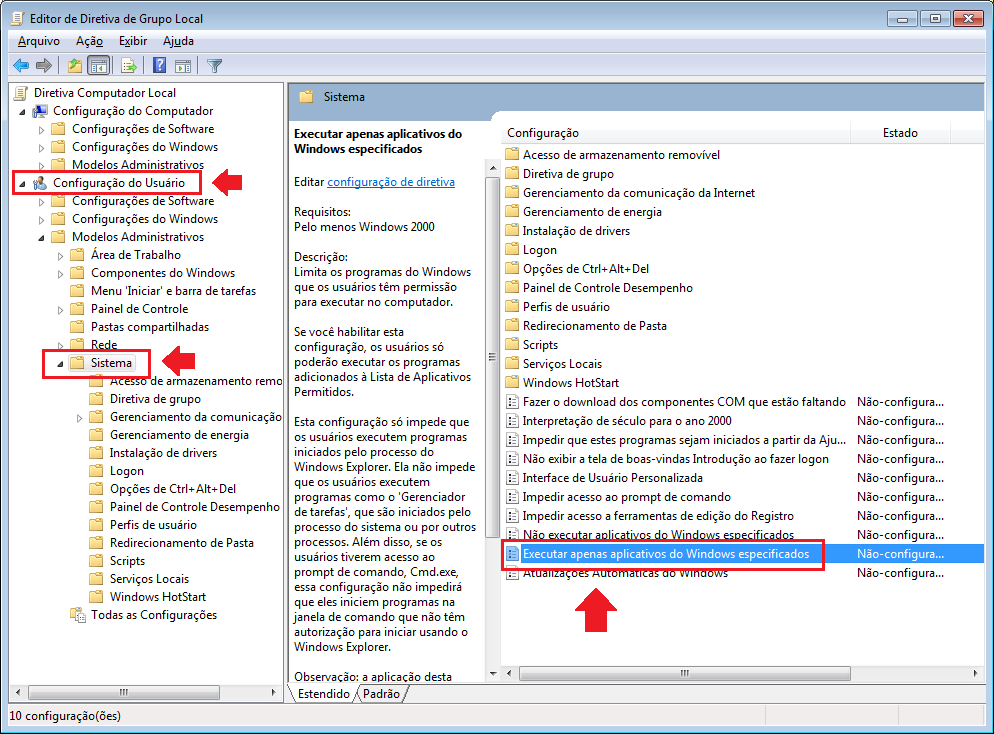Image resolution: width=994 pixels, height=734 pixels.
Task: Click the policy icon beside 'Interface de Usuário Personalizada'
Action: 512,478
